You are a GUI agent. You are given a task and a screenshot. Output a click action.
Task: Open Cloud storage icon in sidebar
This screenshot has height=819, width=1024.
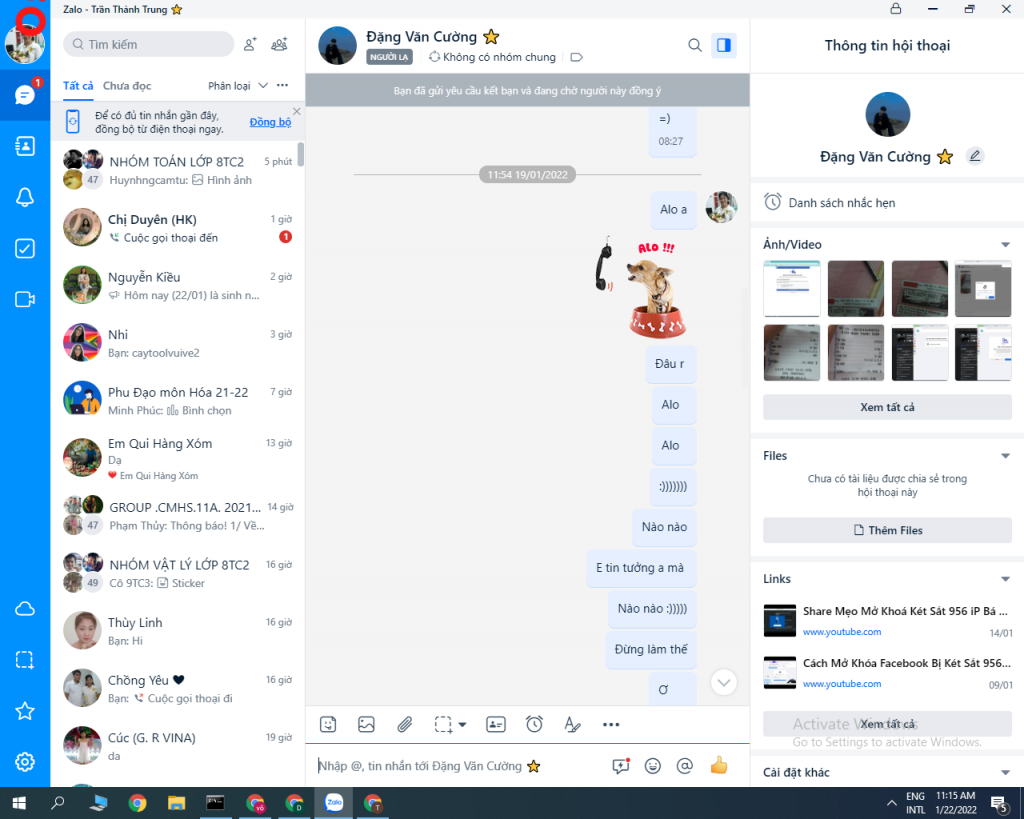click(25, 610)
